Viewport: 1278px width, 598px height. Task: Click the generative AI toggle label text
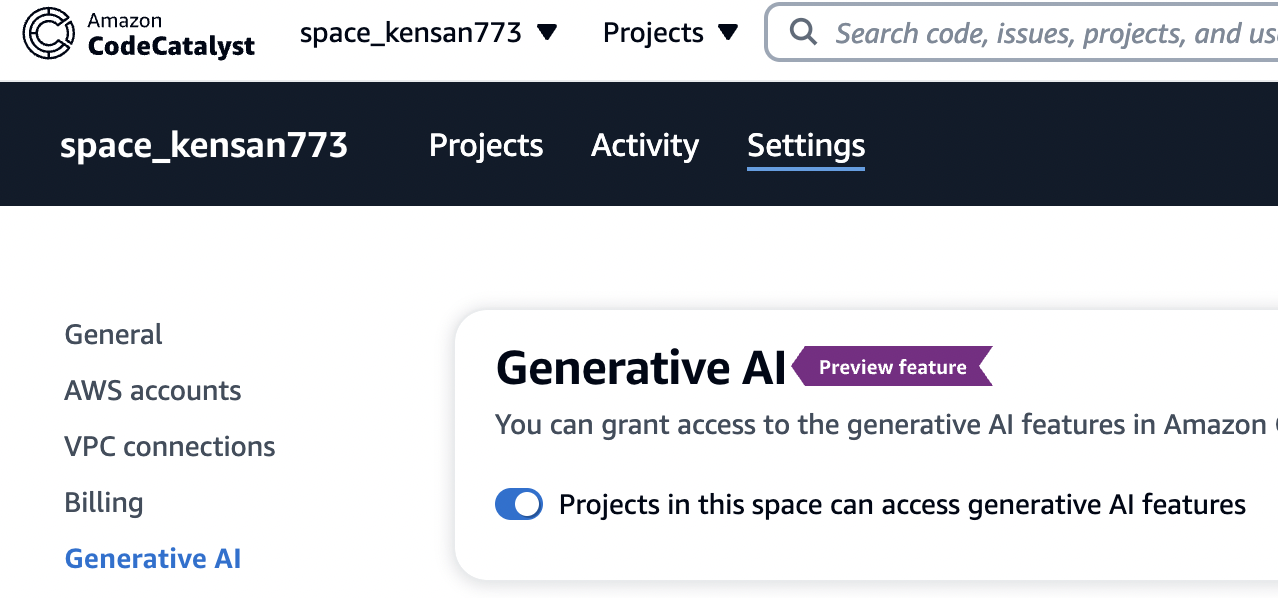[902, 505]
